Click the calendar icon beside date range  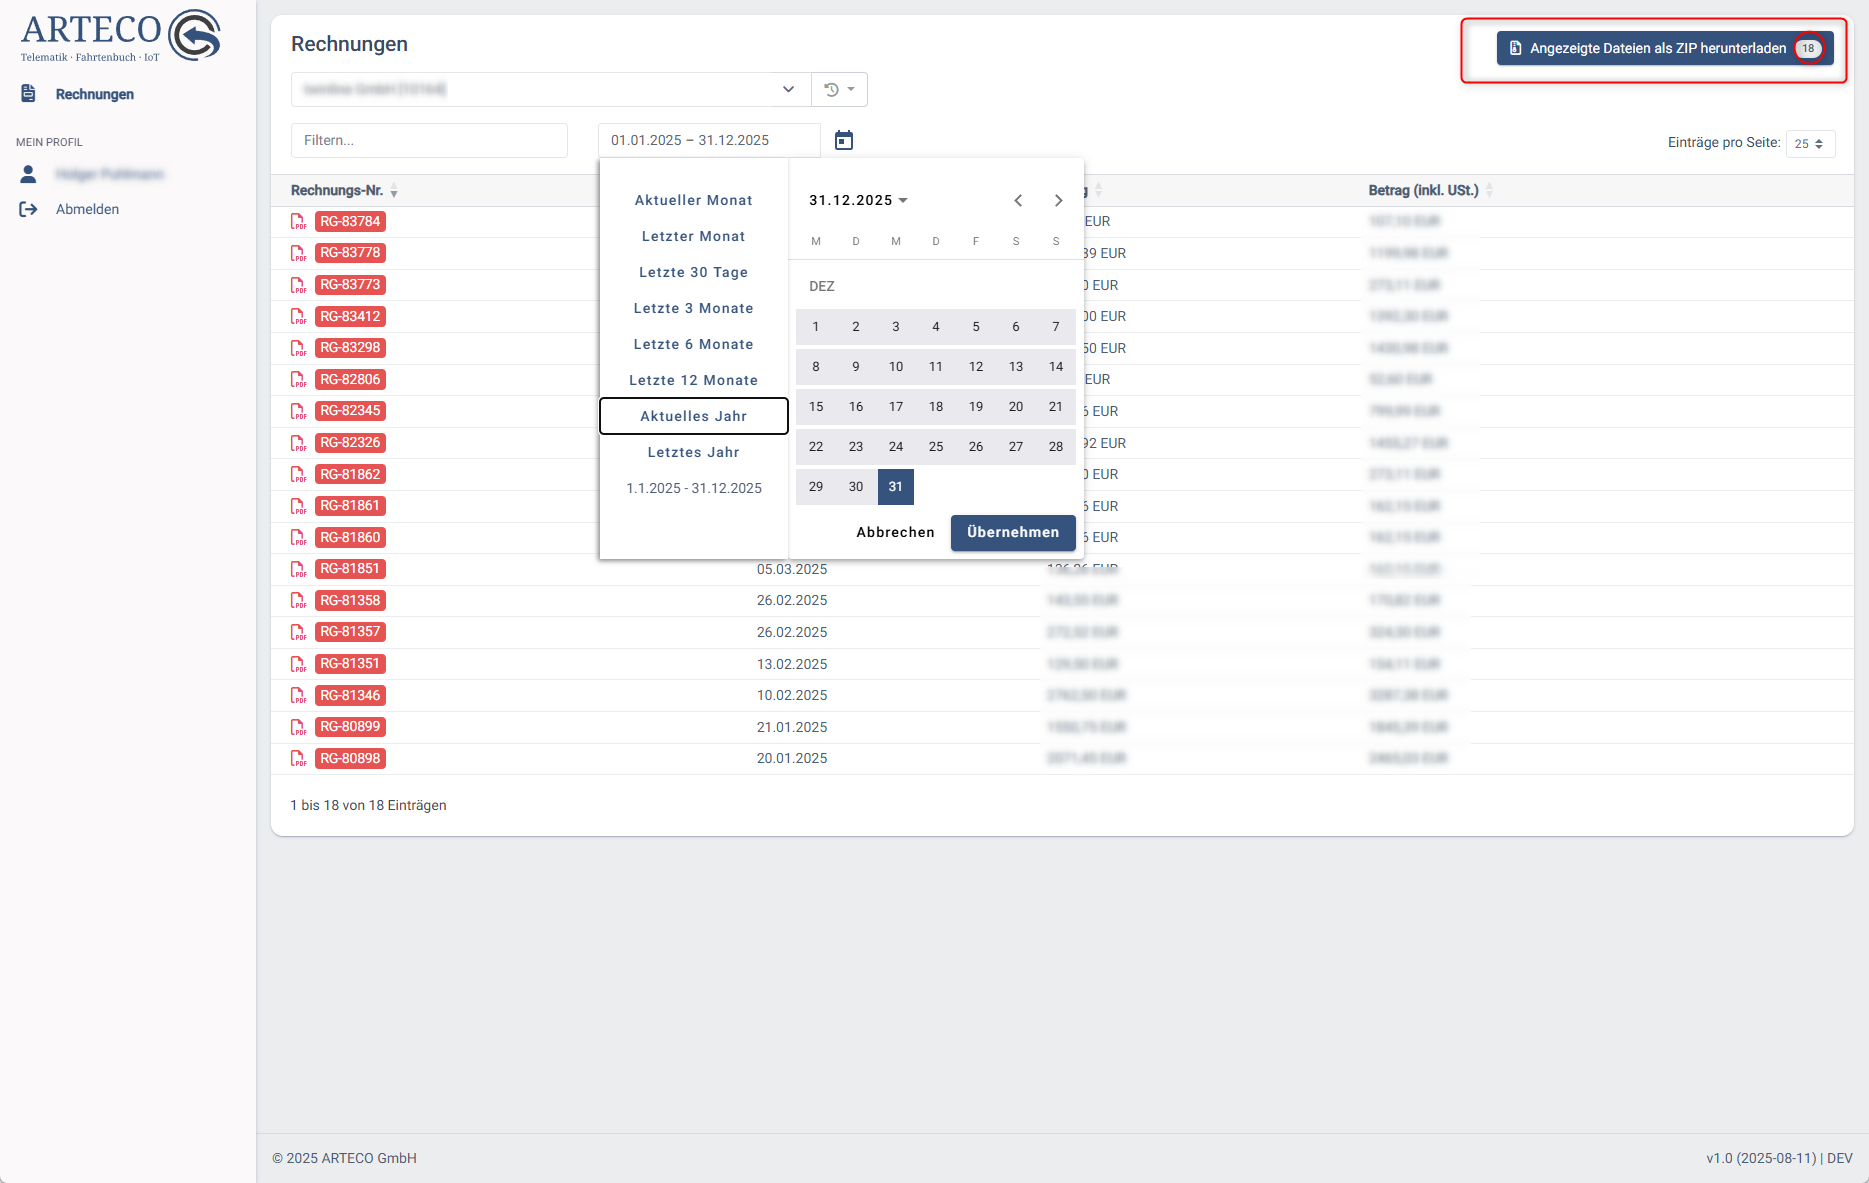(x=844, y=141)
